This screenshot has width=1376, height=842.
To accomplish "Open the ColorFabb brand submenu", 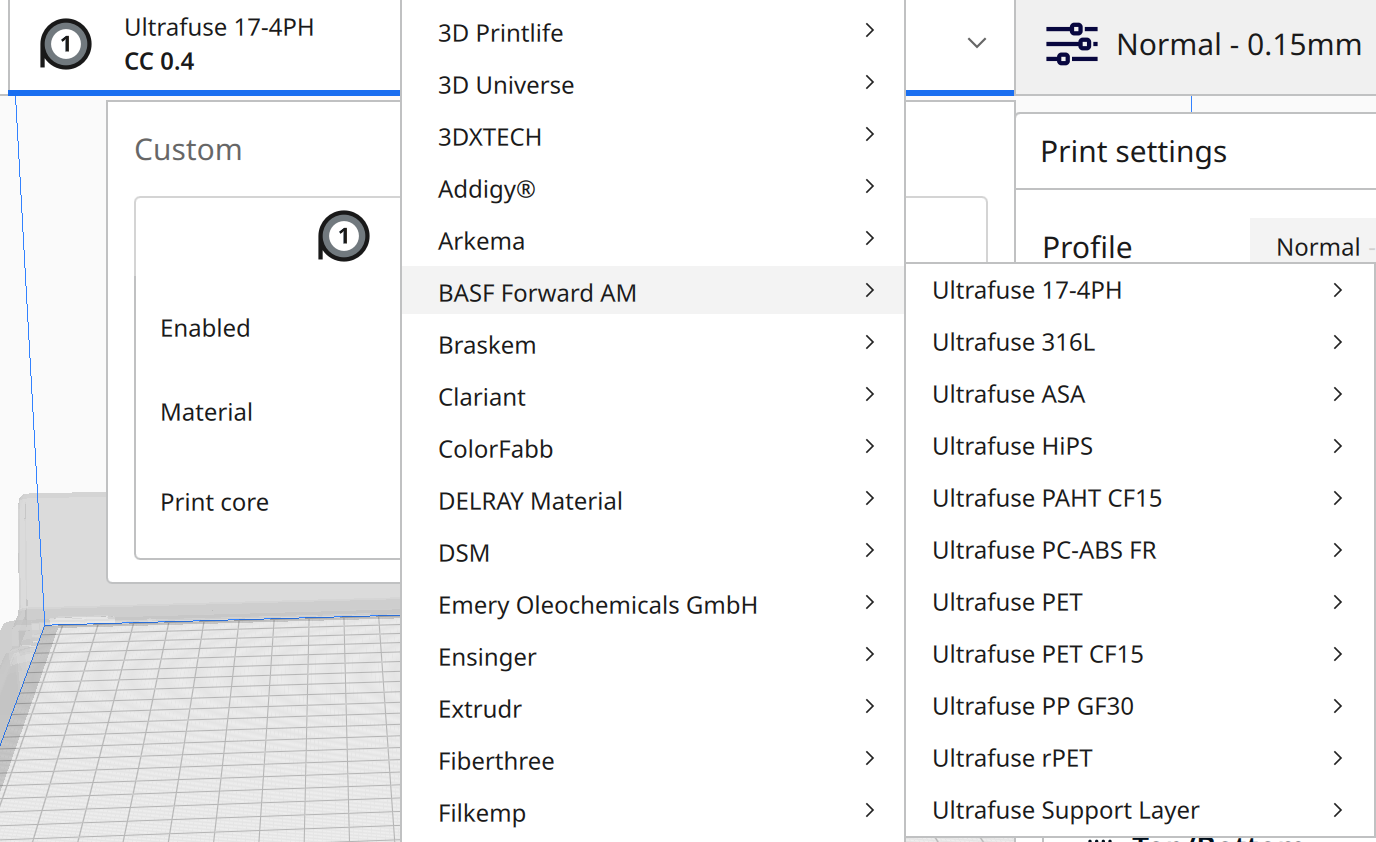I will tap(653, 448).
